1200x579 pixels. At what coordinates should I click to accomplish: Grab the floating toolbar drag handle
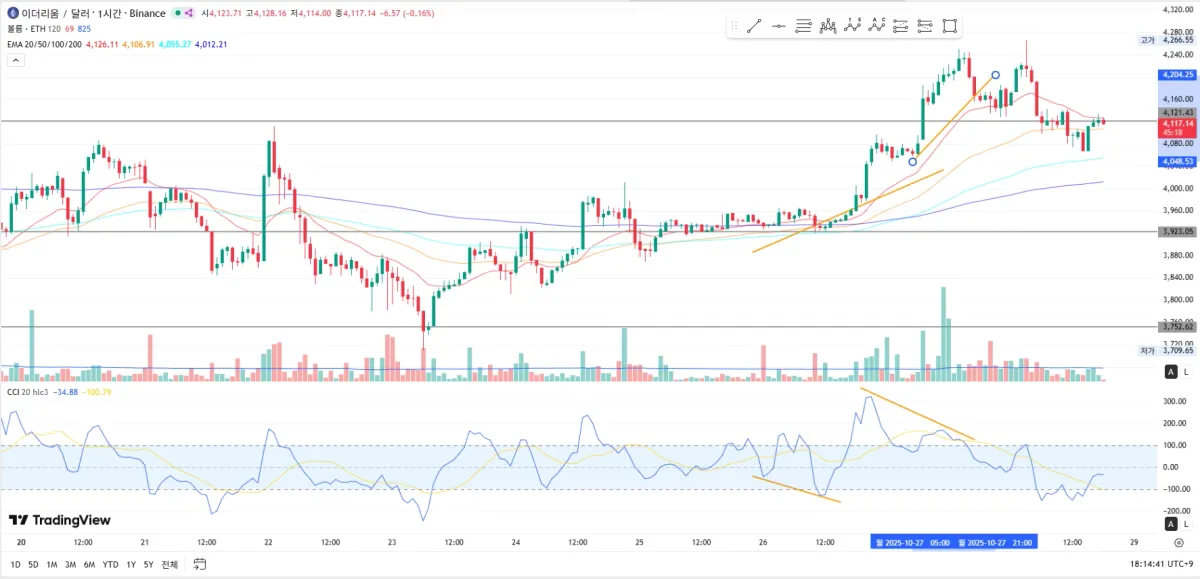735,26
